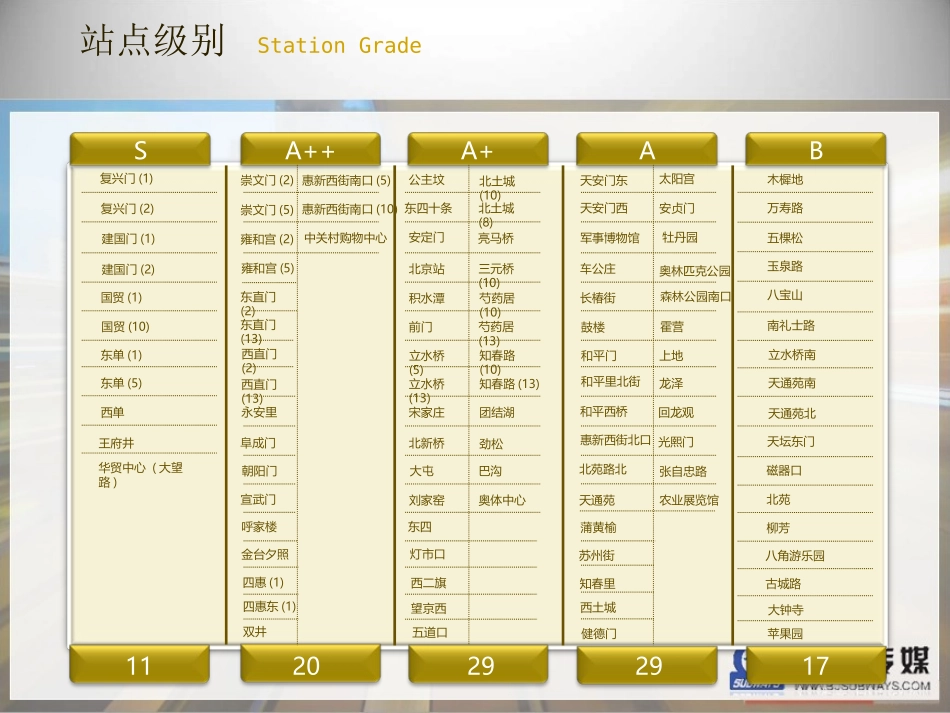Click 王府井 station entry
This screenshot has height=713, width=950.
tap(116, 443)
